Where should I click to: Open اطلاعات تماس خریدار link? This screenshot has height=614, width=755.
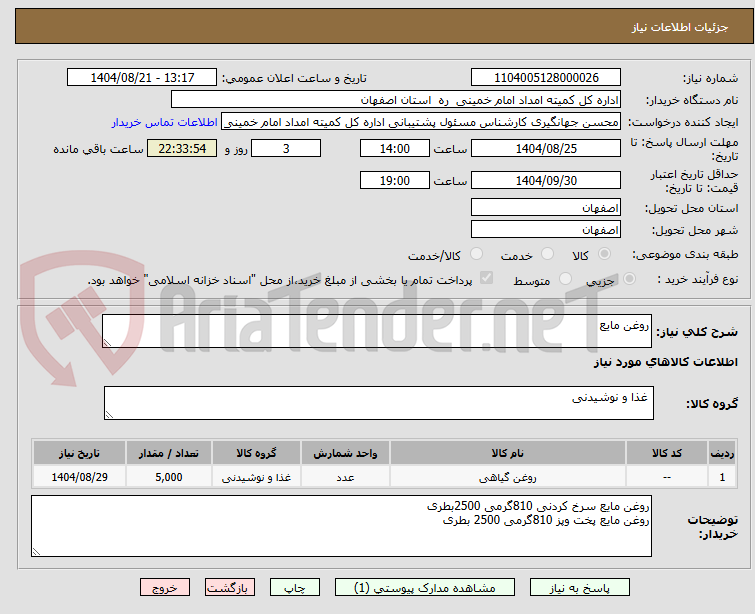pos(165,122)
